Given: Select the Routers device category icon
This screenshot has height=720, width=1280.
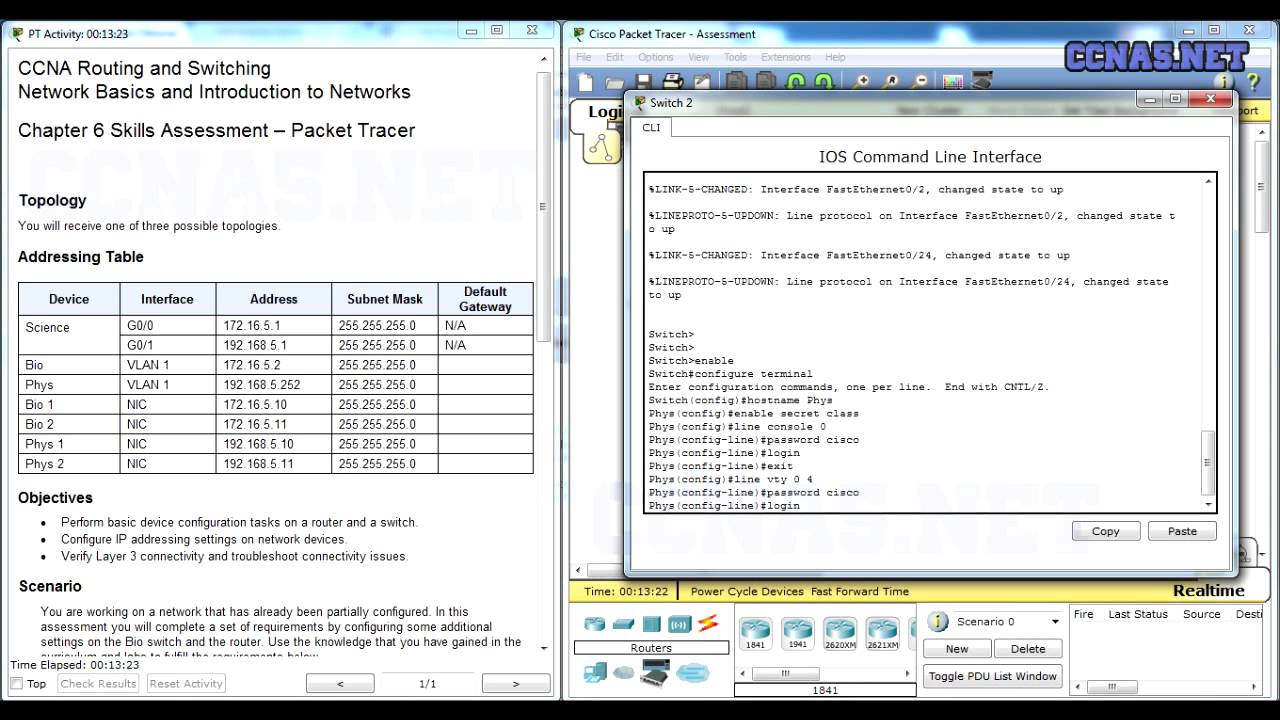Looking at the screenshot, I should tap(595, 624).
